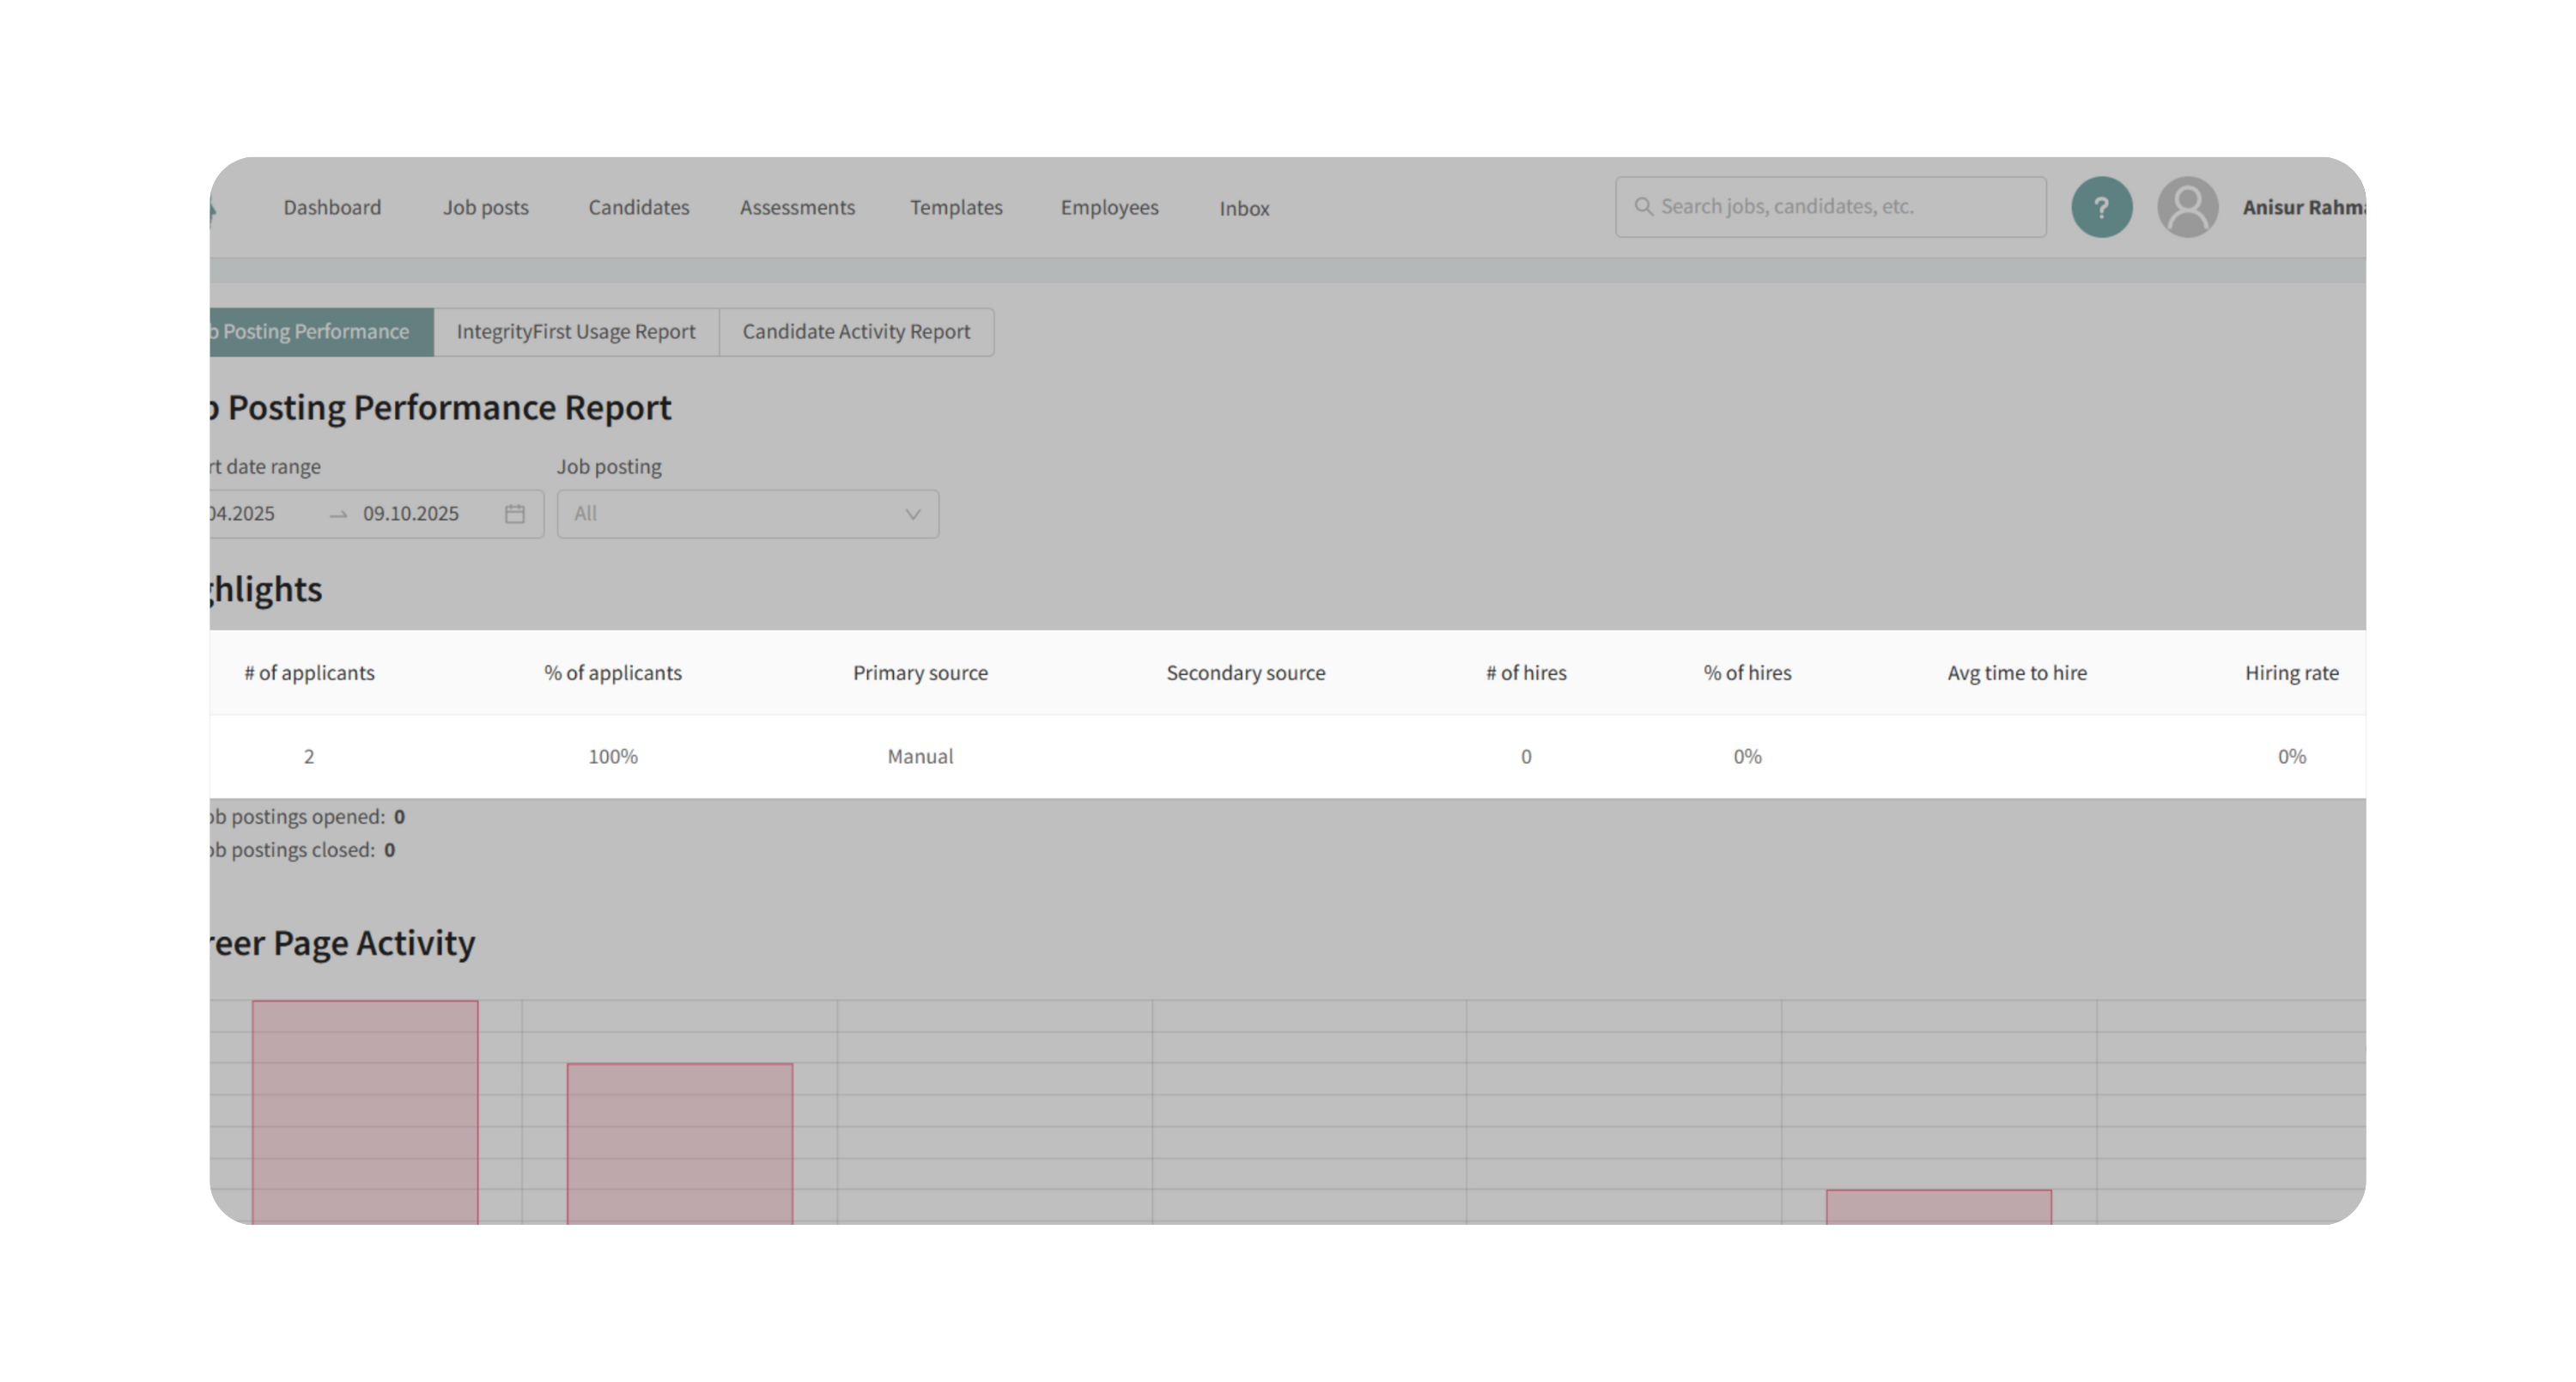The height and width of the screenshot is (1382, 2576).
Task: Click the help question mark icon
Action: 2101,207
